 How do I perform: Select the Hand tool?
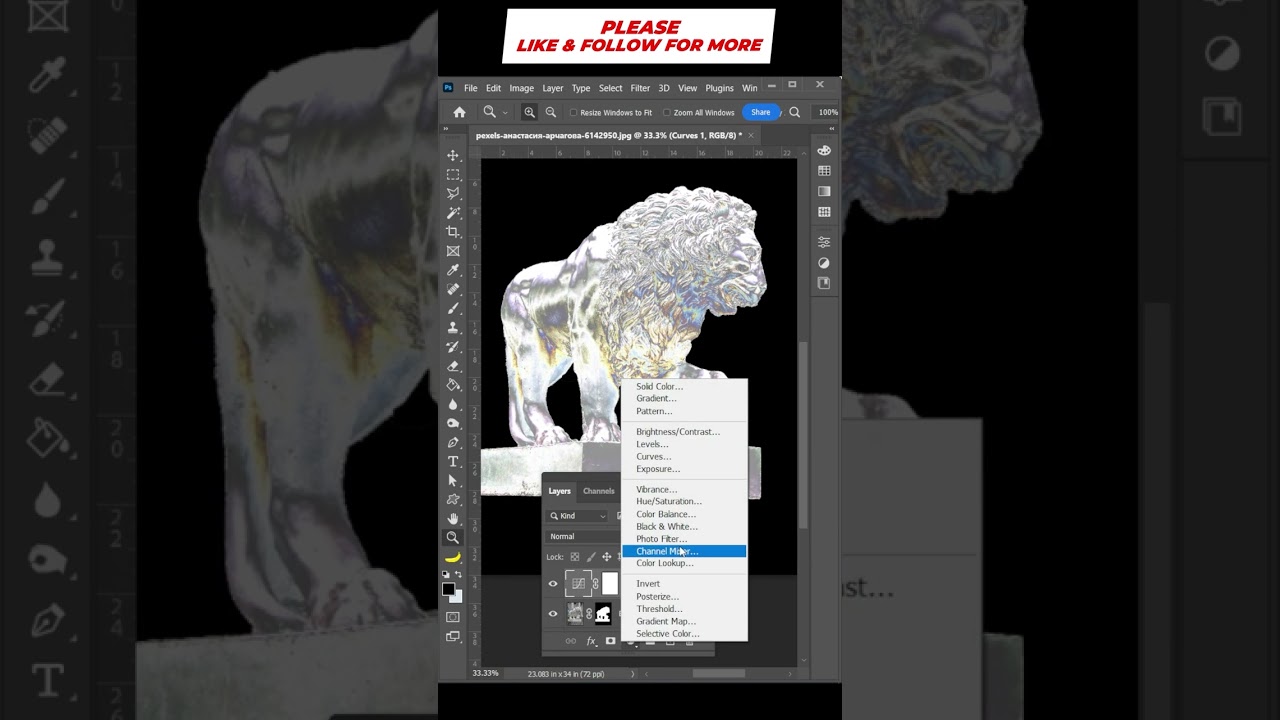tap(453, 518)
